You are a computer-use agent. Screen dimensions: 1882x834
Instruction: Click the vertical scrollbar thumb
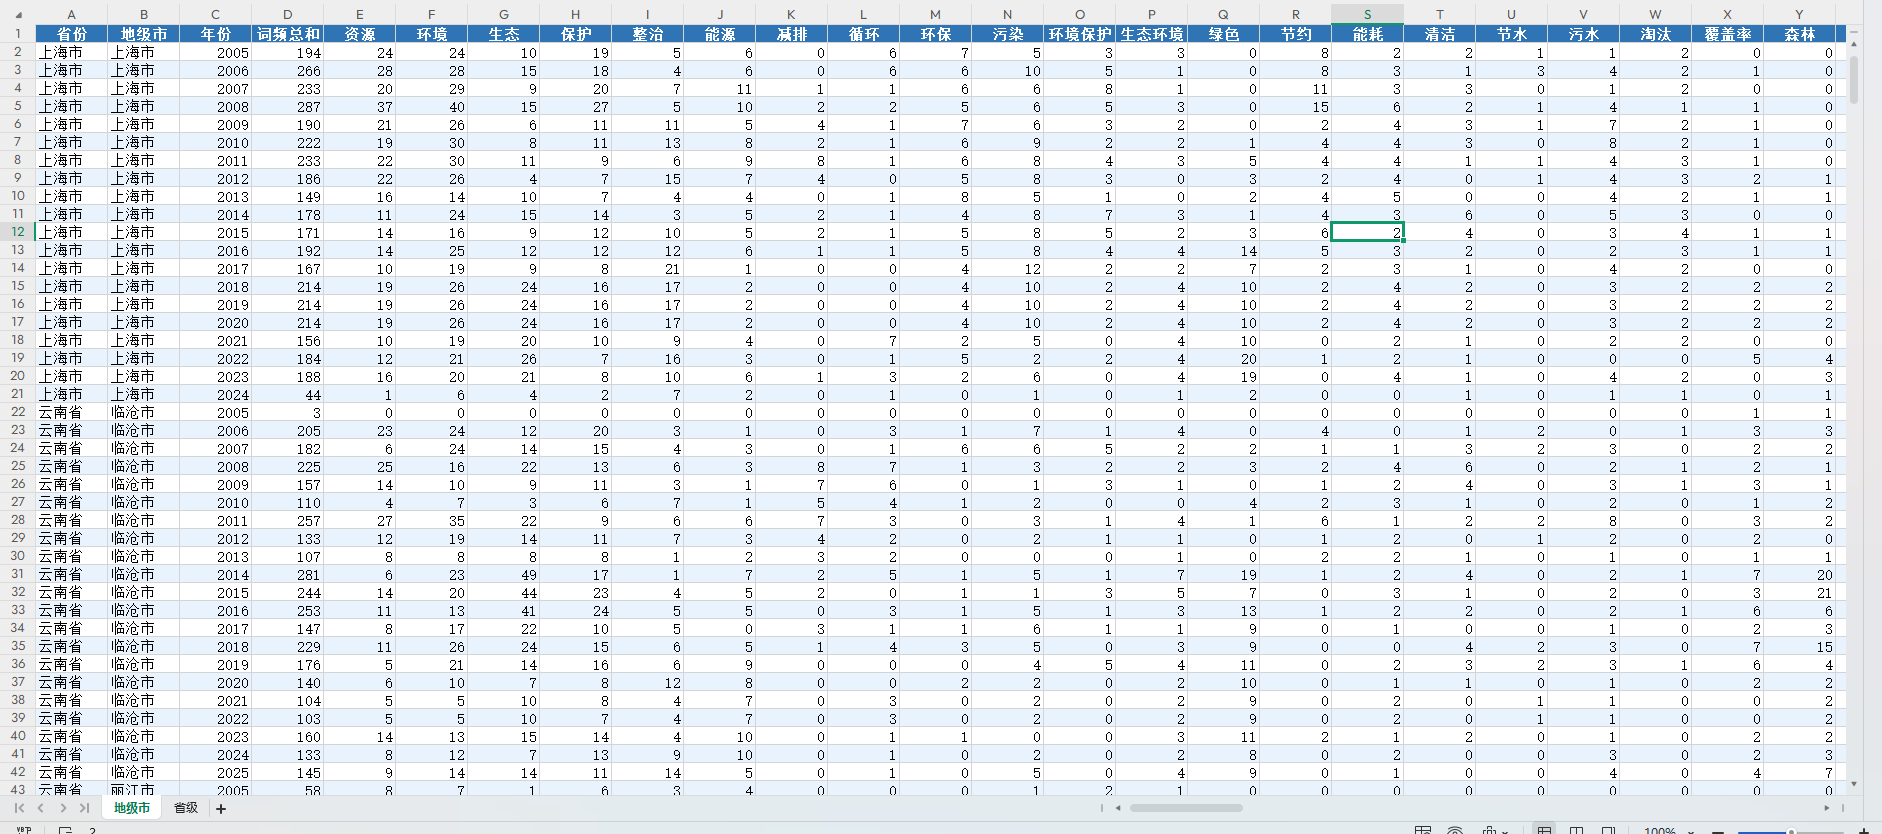pos(1854,80)
